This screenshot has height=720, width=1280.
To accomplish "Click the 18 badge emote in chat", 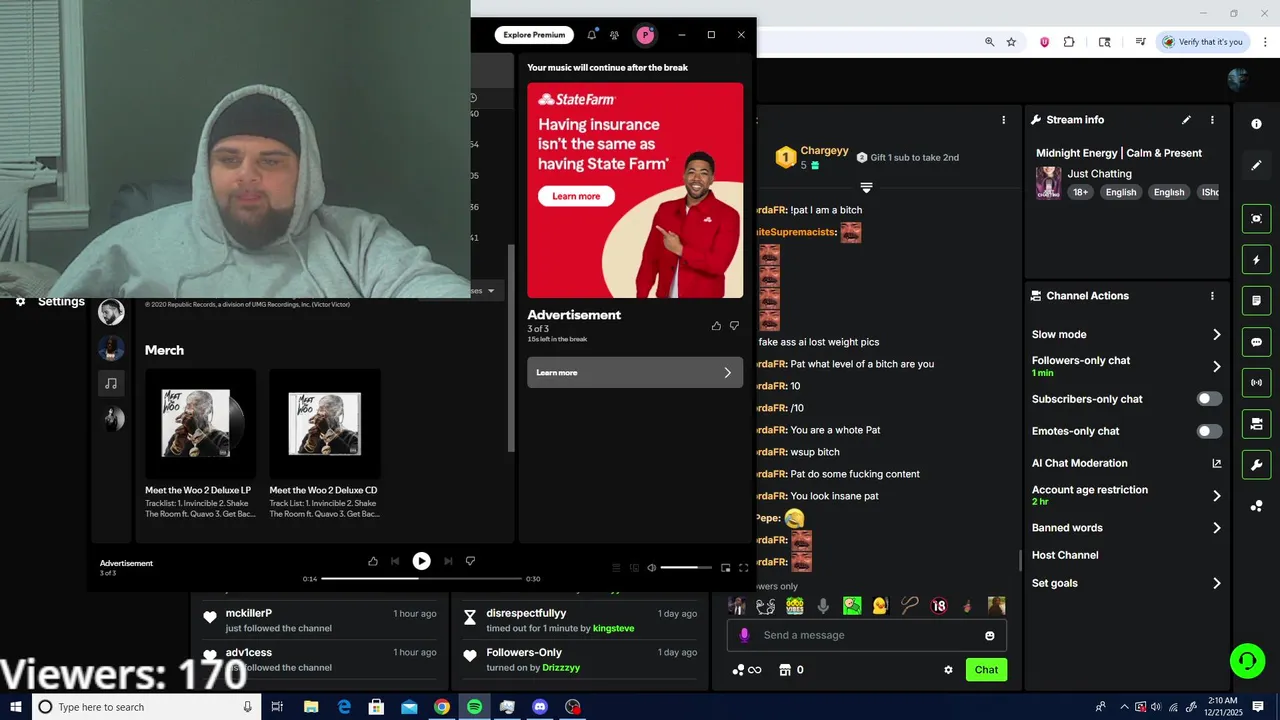I will 938,606.
